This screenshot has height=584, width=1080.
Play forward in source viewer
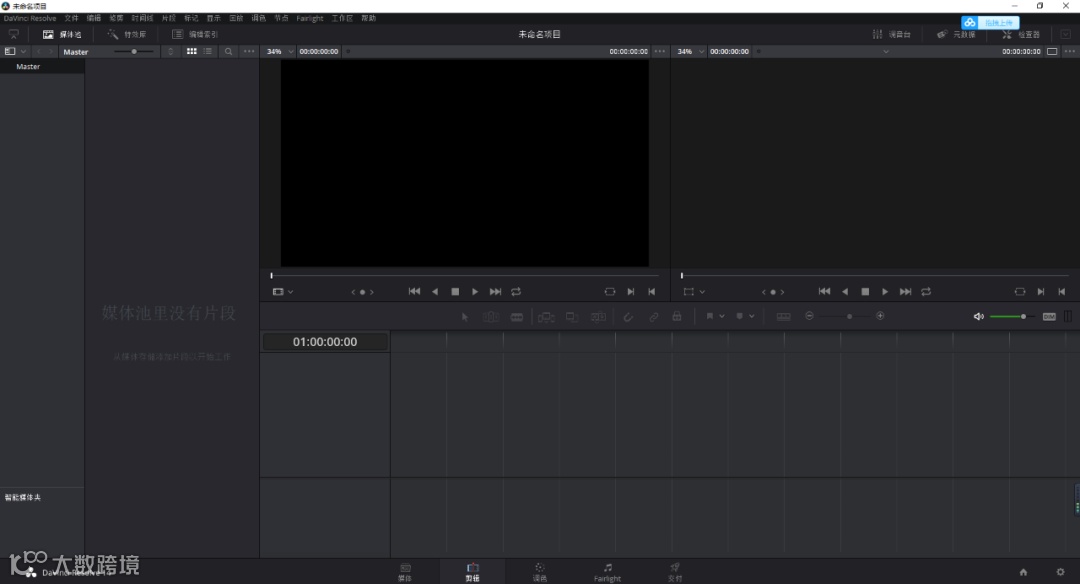[475, 292]
